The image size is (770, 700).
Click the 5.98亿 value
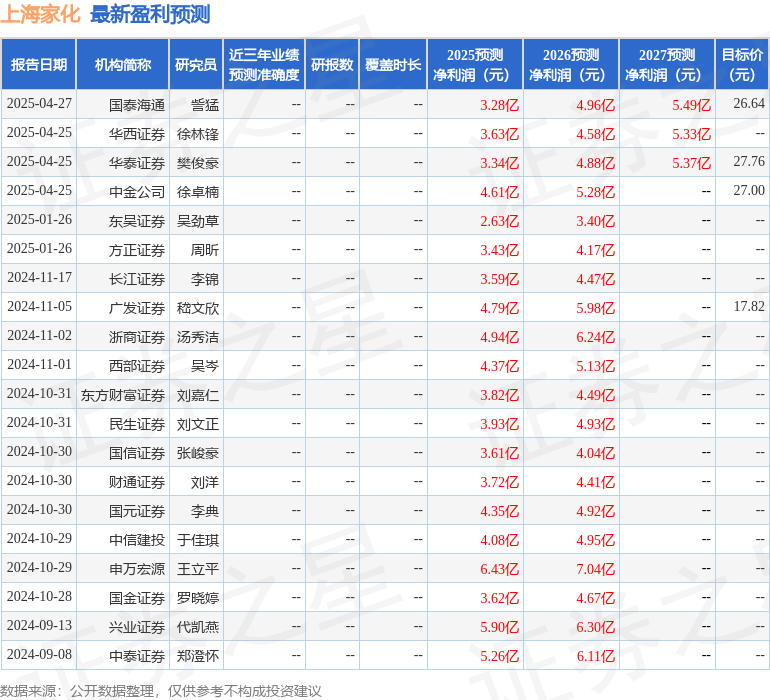[x=596, y=308]
